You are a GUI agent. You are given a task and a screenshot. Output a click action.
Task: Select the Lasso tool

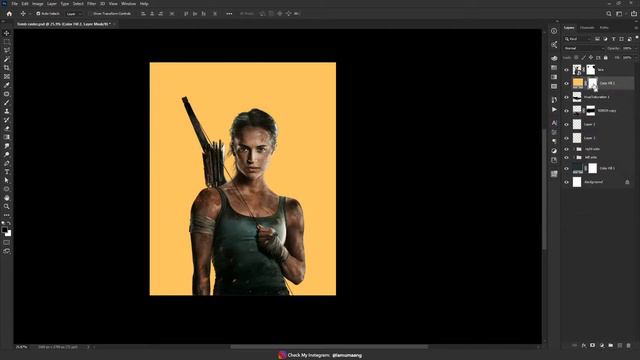[x=7, y=50]
